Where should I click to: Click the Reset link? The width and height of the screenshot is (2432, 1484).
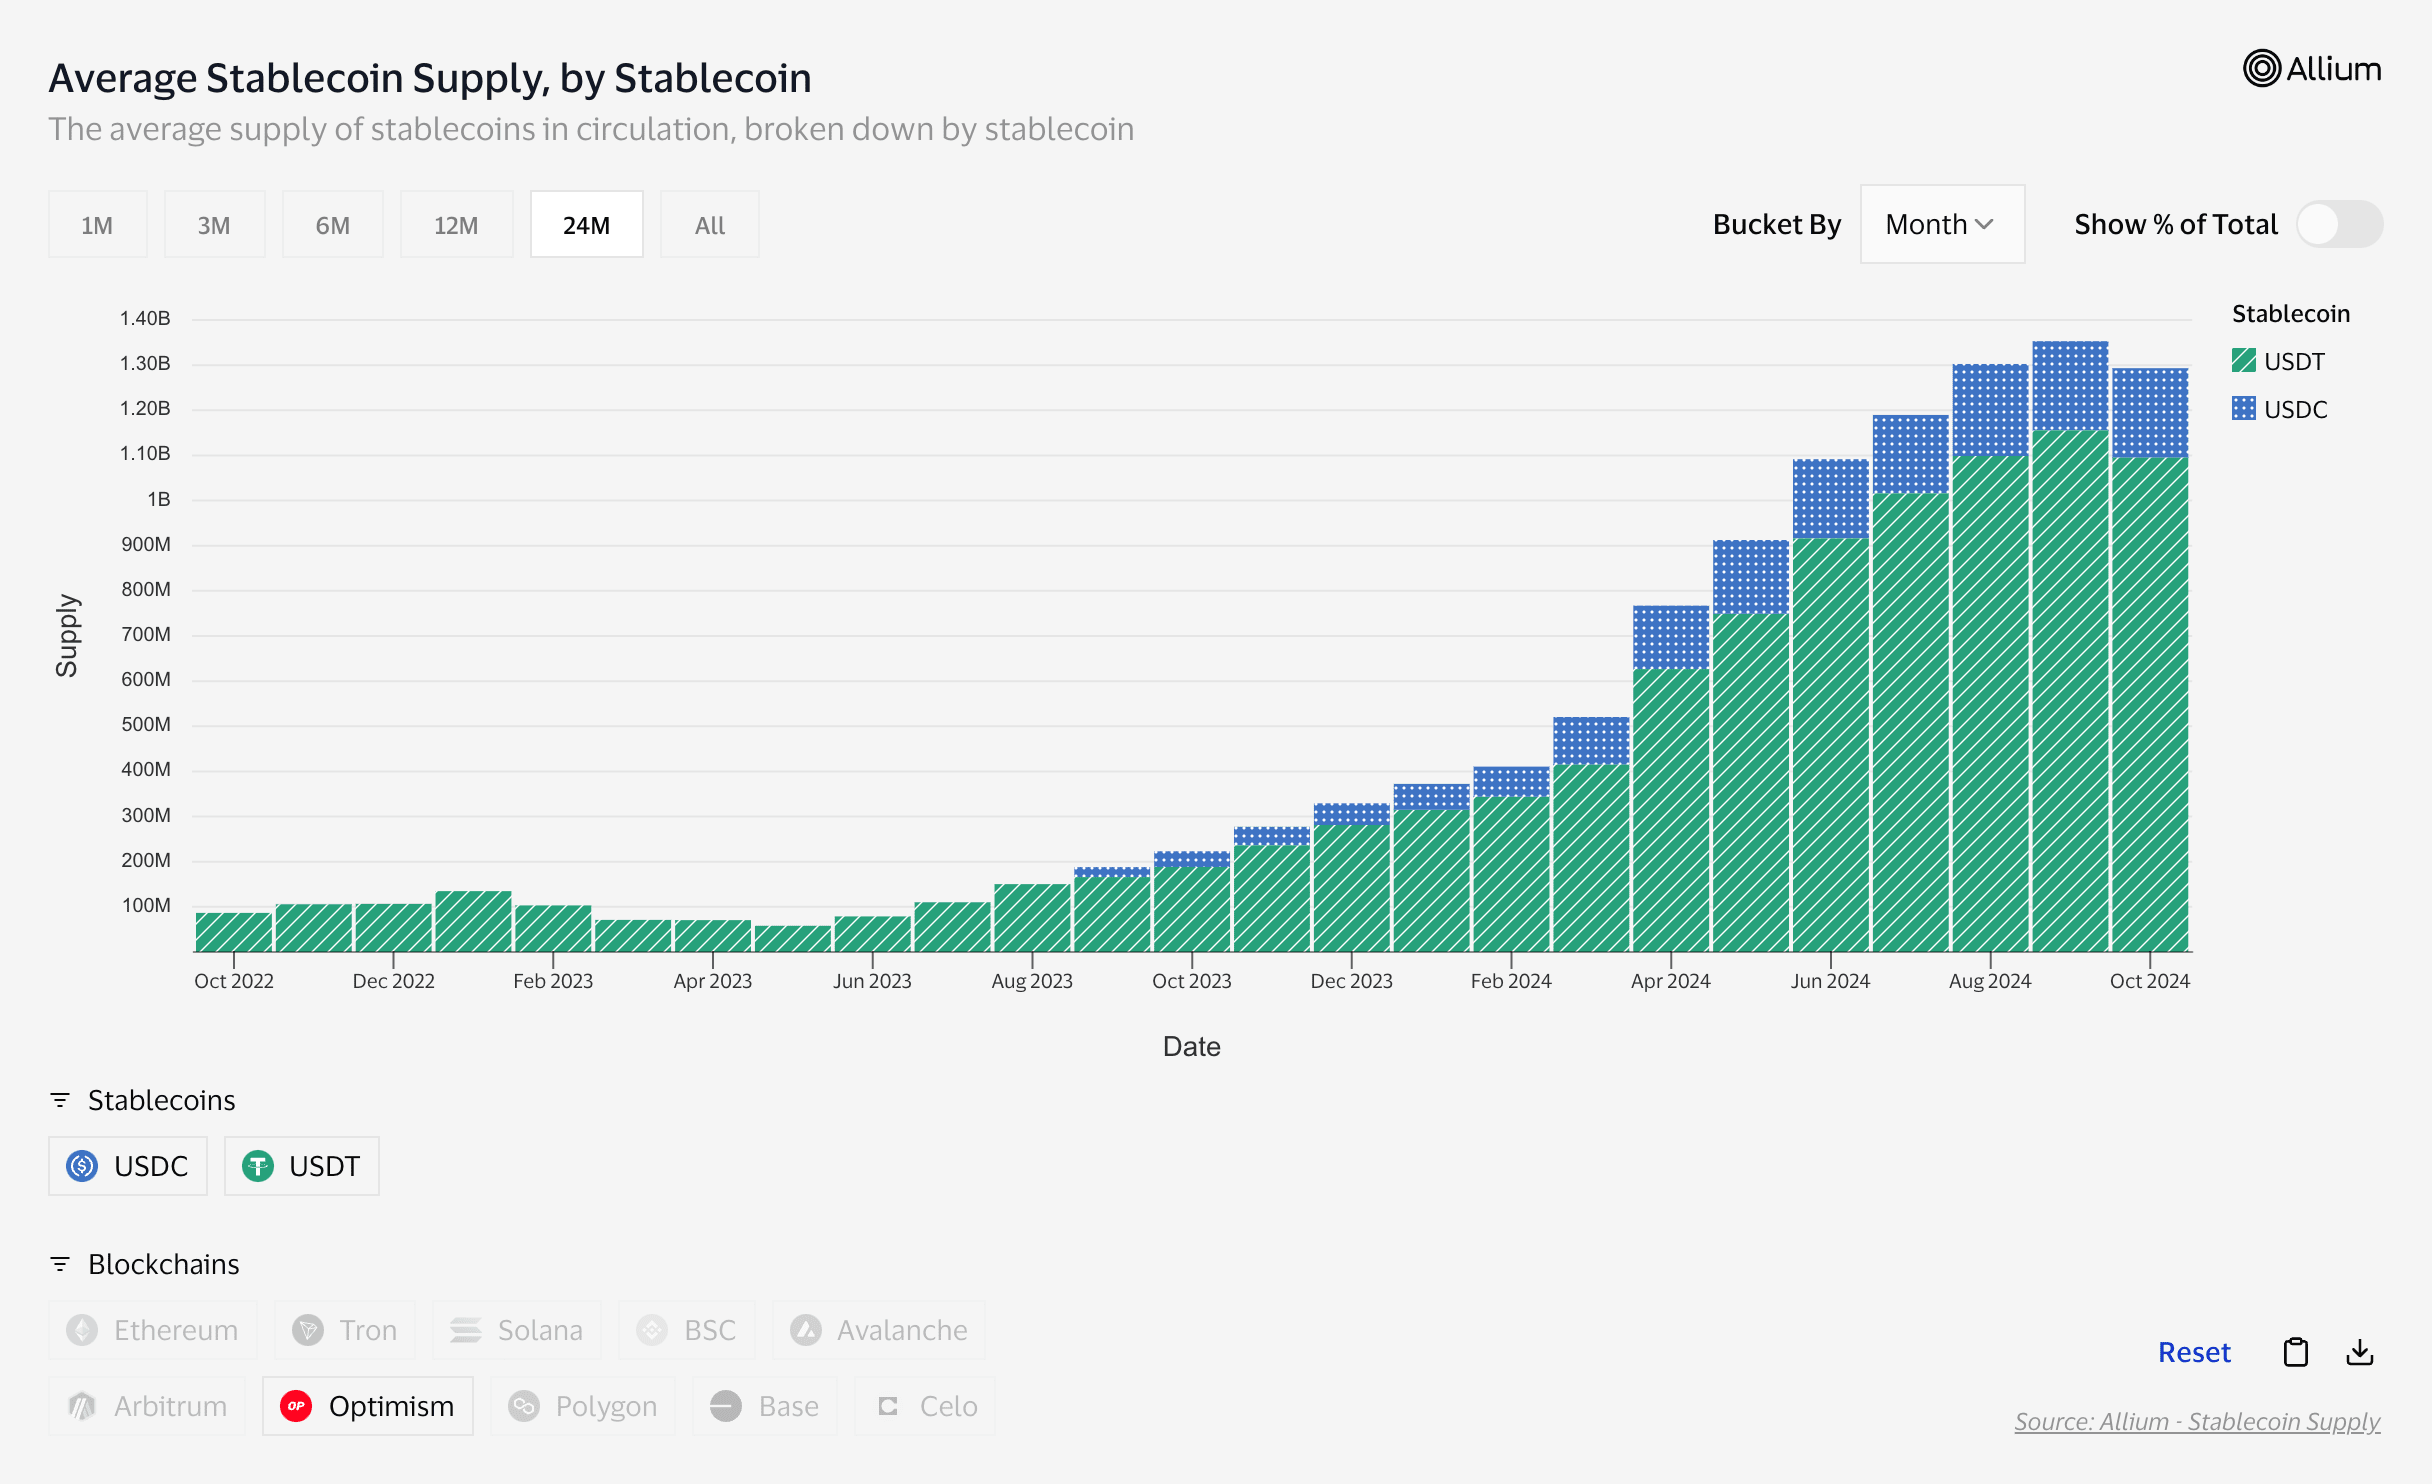pos(2194,1352)
